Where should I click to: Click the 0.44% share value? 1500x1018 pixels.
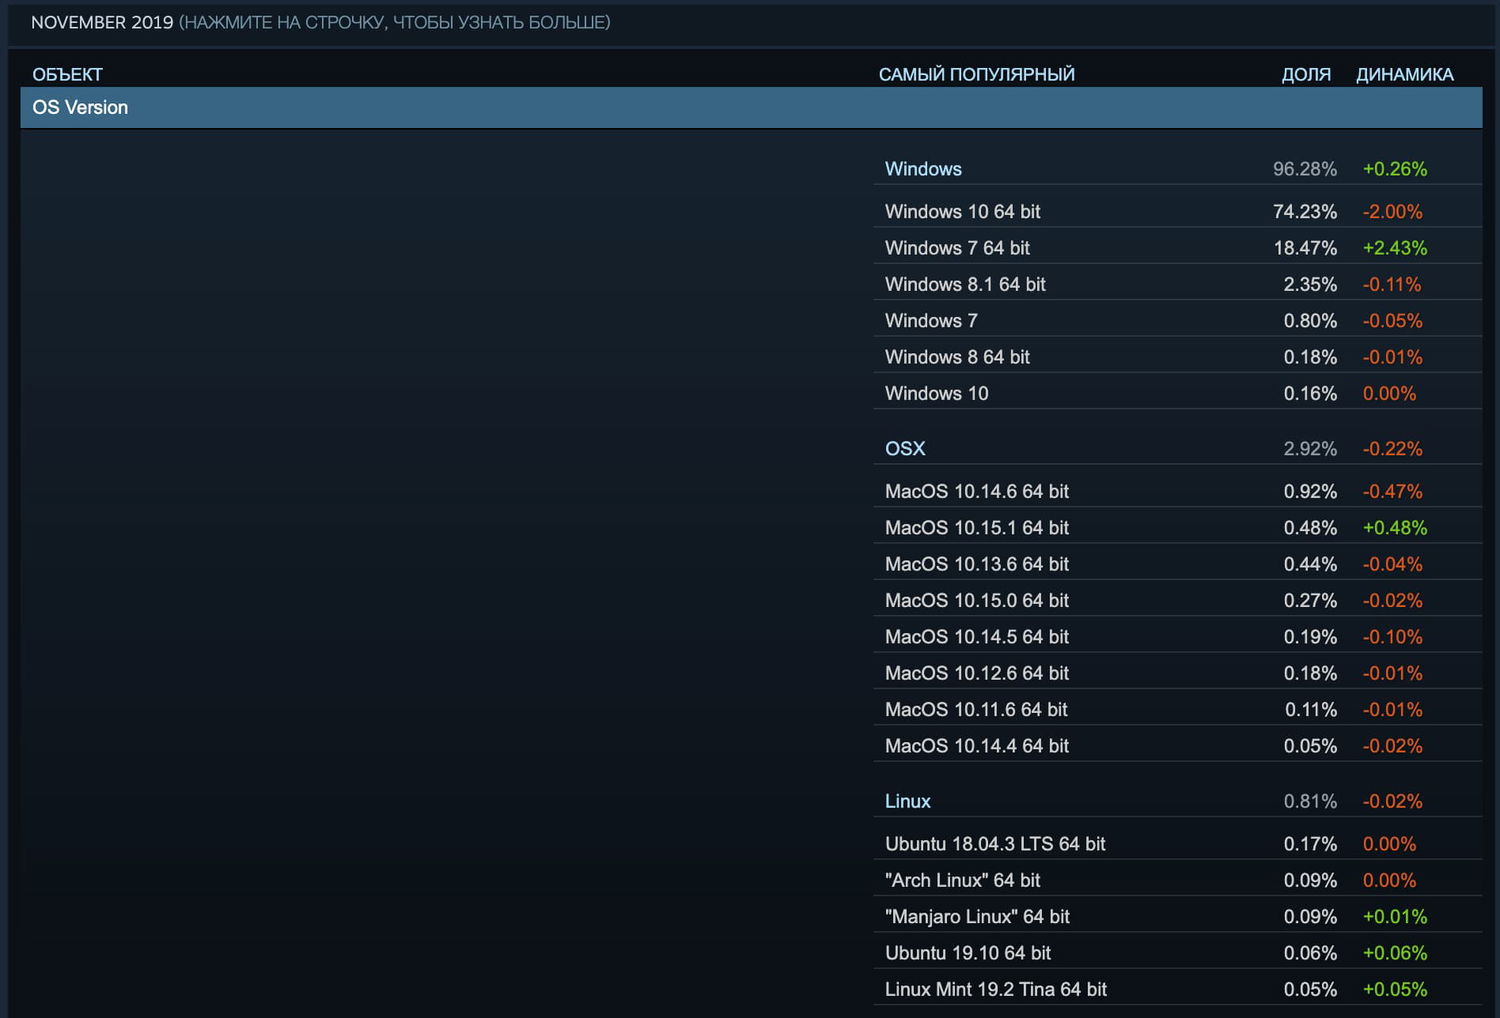click(x=1310, y=565)
